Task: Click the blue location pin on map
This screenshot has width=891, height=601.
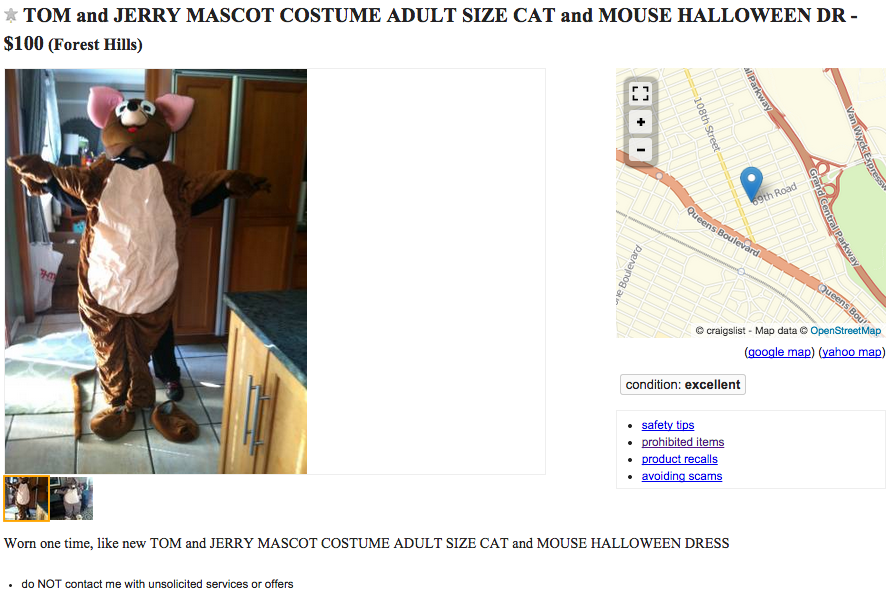Action: 751,183
